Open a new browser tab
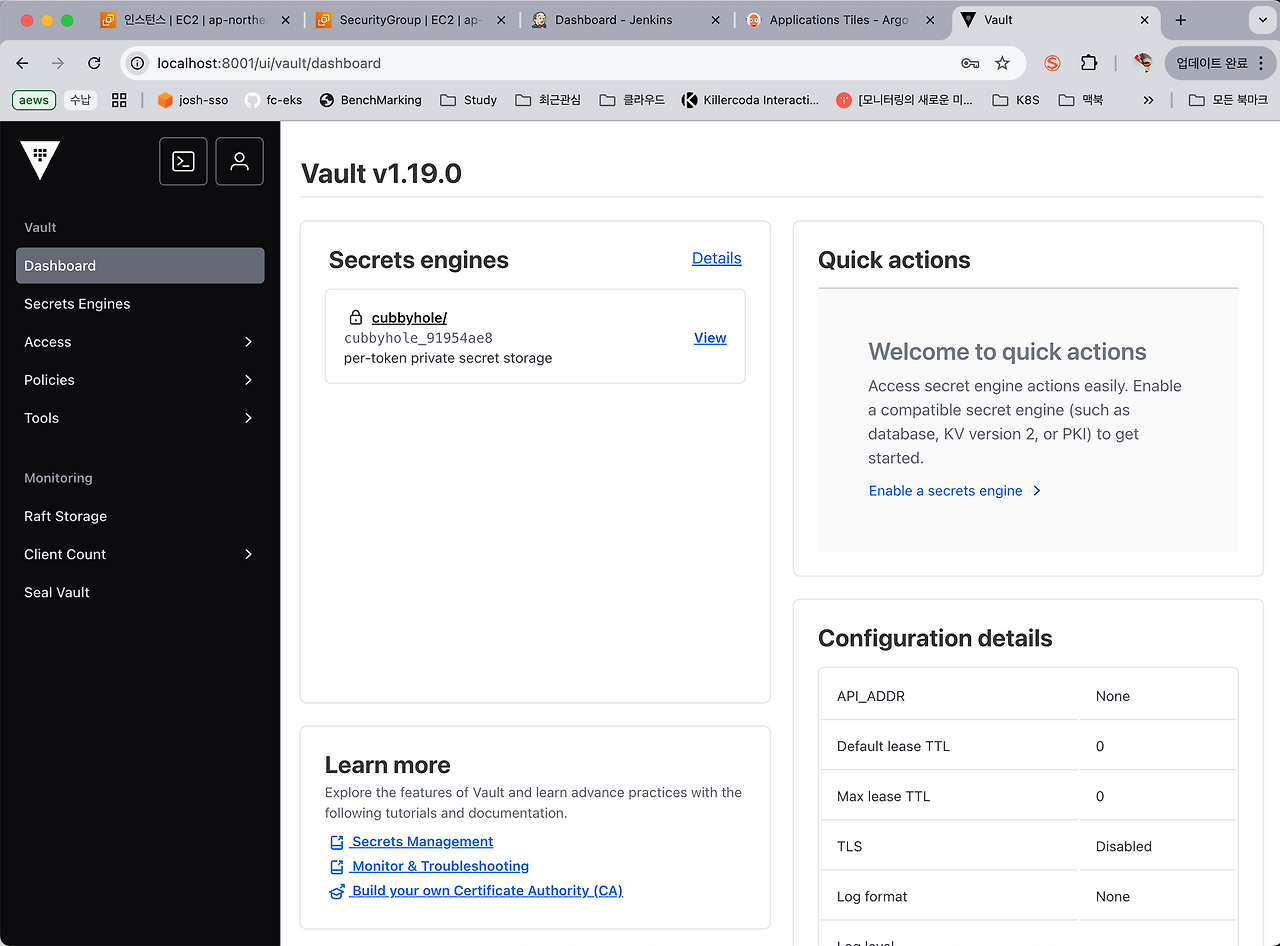Image resolution: width=1280 pixels, height=946 pixels. click(1181, 20)
